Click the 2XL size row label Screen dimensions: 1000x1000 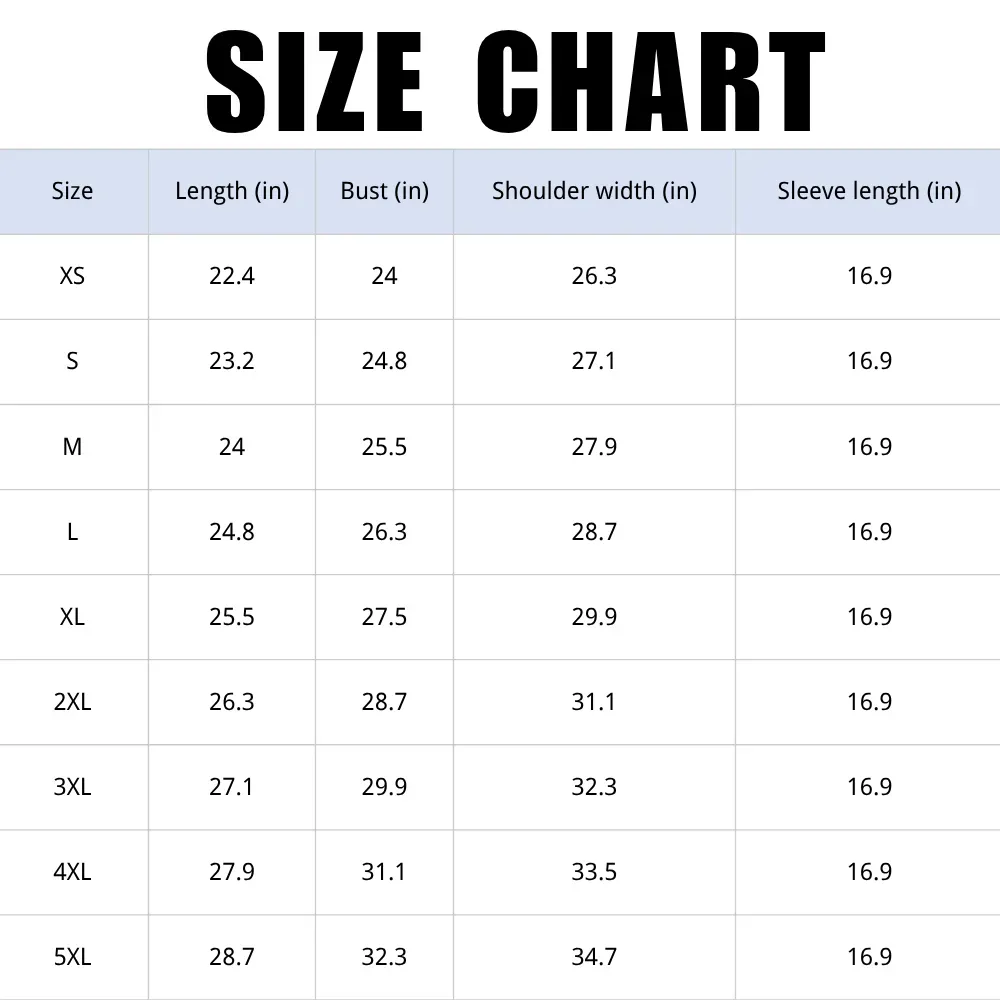click(x=72, y=702)
